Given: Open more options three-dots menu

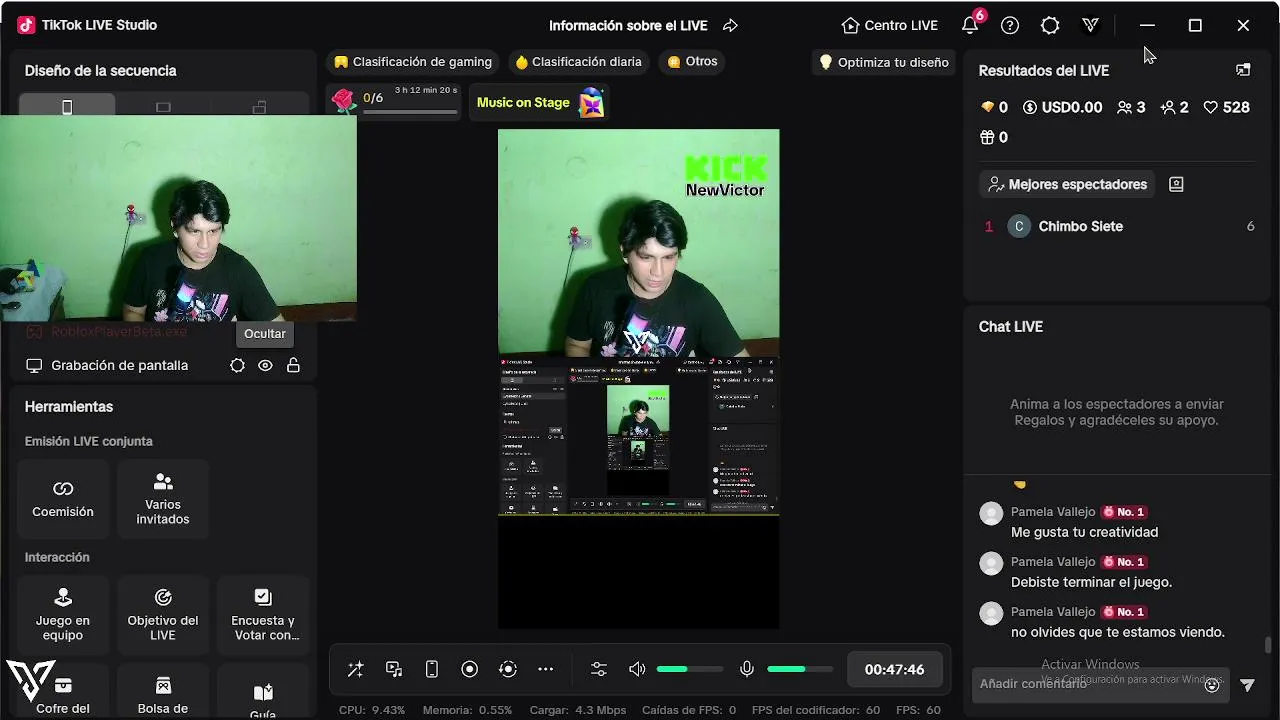Looking at the screenshot, I should [x=545, y=670].
